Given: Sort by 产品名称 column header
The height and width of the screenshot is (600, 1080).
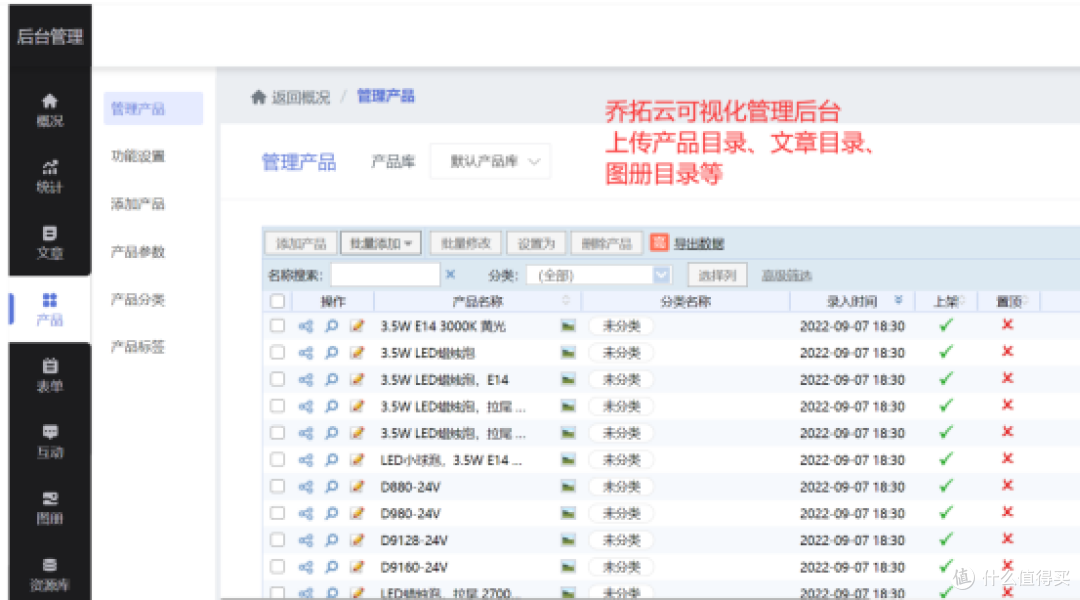Looking at the screenshot, I should (x=477, y=301).
